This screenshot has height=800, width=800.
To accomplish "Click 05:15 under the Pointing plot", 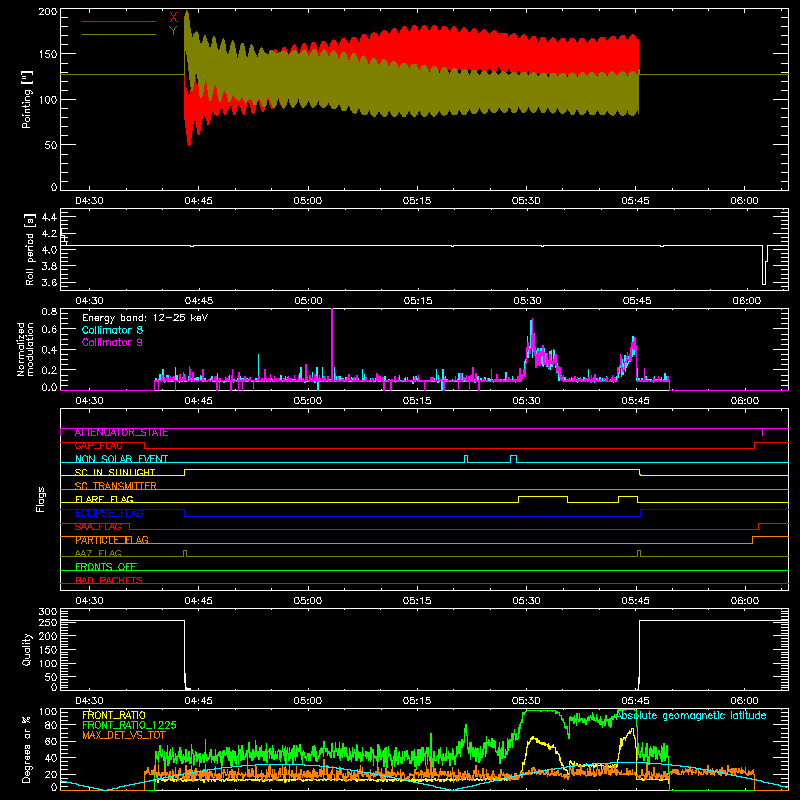I will point(417,201).
